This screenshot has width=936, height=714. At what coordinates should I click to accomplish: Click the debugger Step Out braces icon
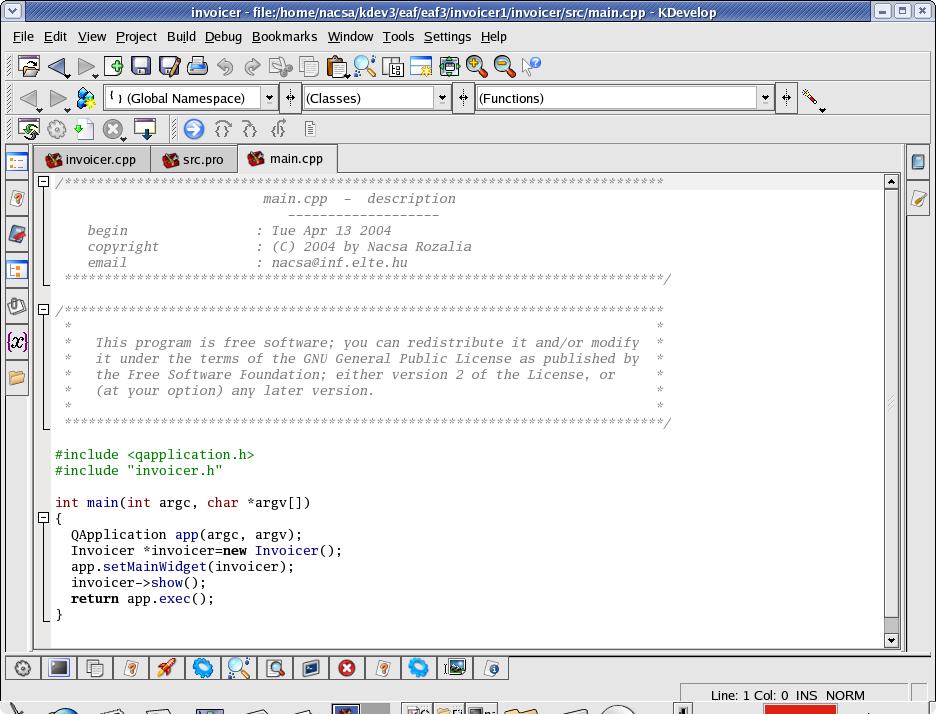point(278,129)
